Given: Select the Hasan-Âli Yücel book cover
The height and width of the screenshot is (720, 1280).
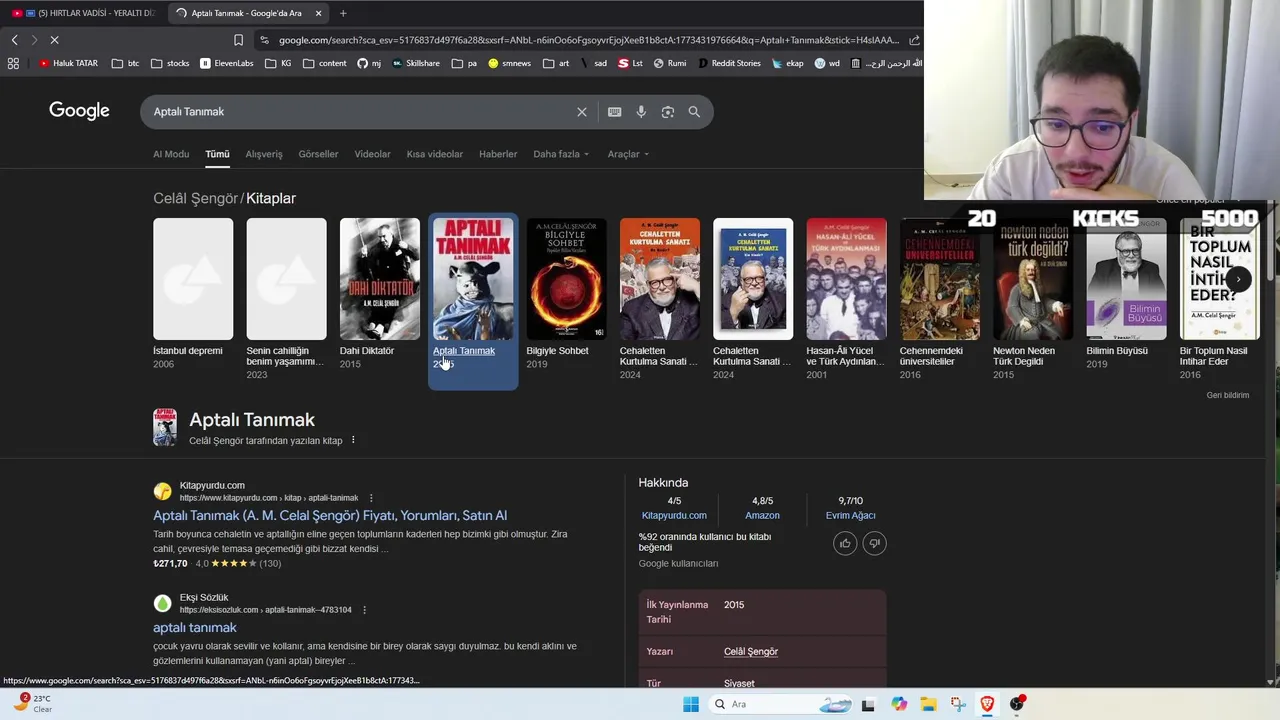Looking at the screenshot, I should point(846,279).
